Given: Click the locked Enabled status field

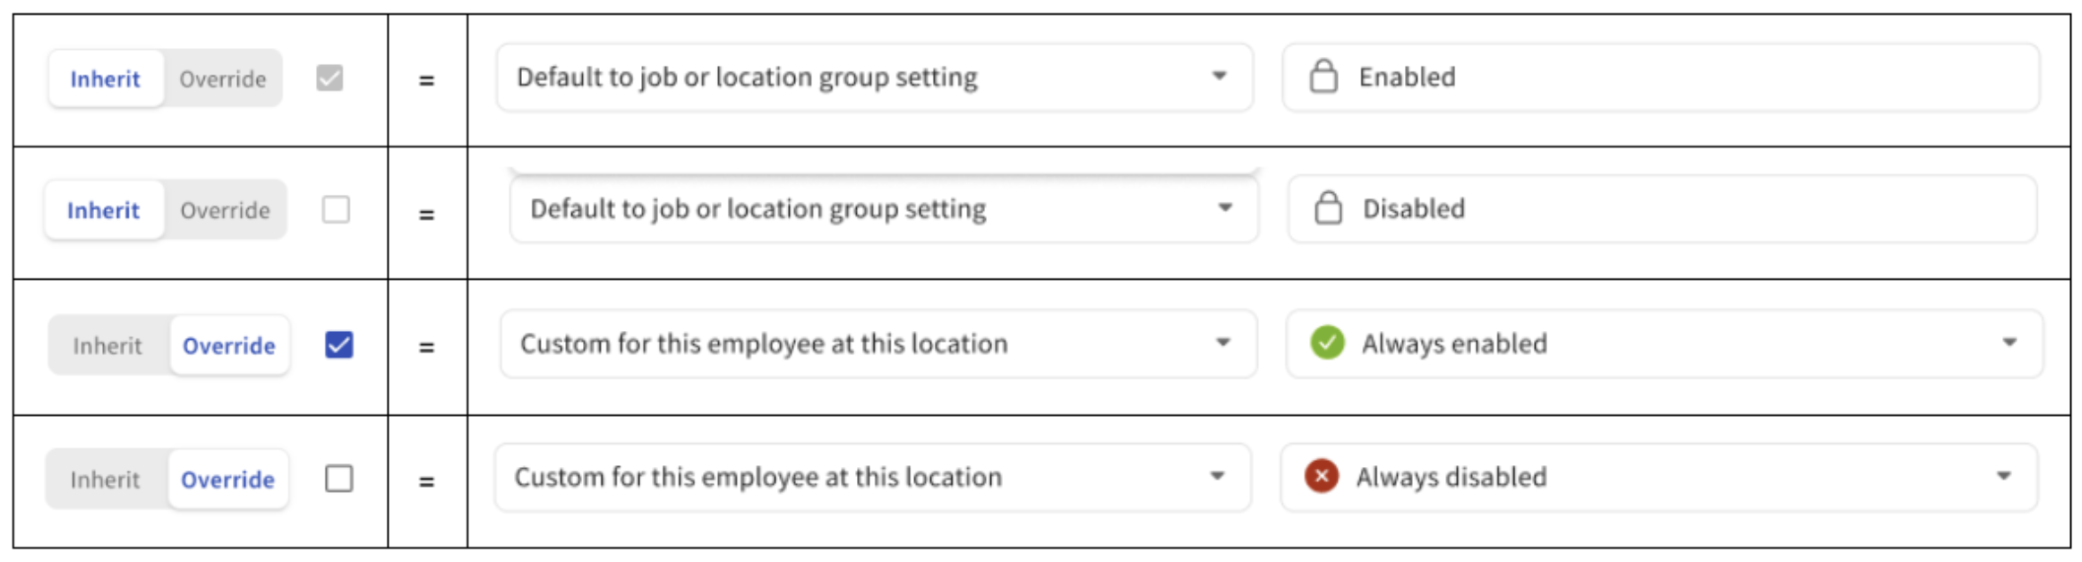Looking at the screenshot, I should [1661, 77].
